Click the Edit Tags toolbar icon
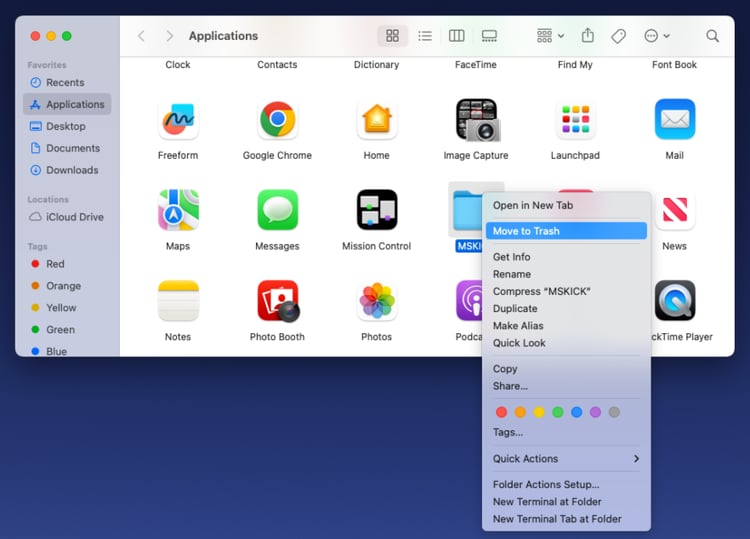The width and height of the screenshot is (750, 539). click(618, 36)
